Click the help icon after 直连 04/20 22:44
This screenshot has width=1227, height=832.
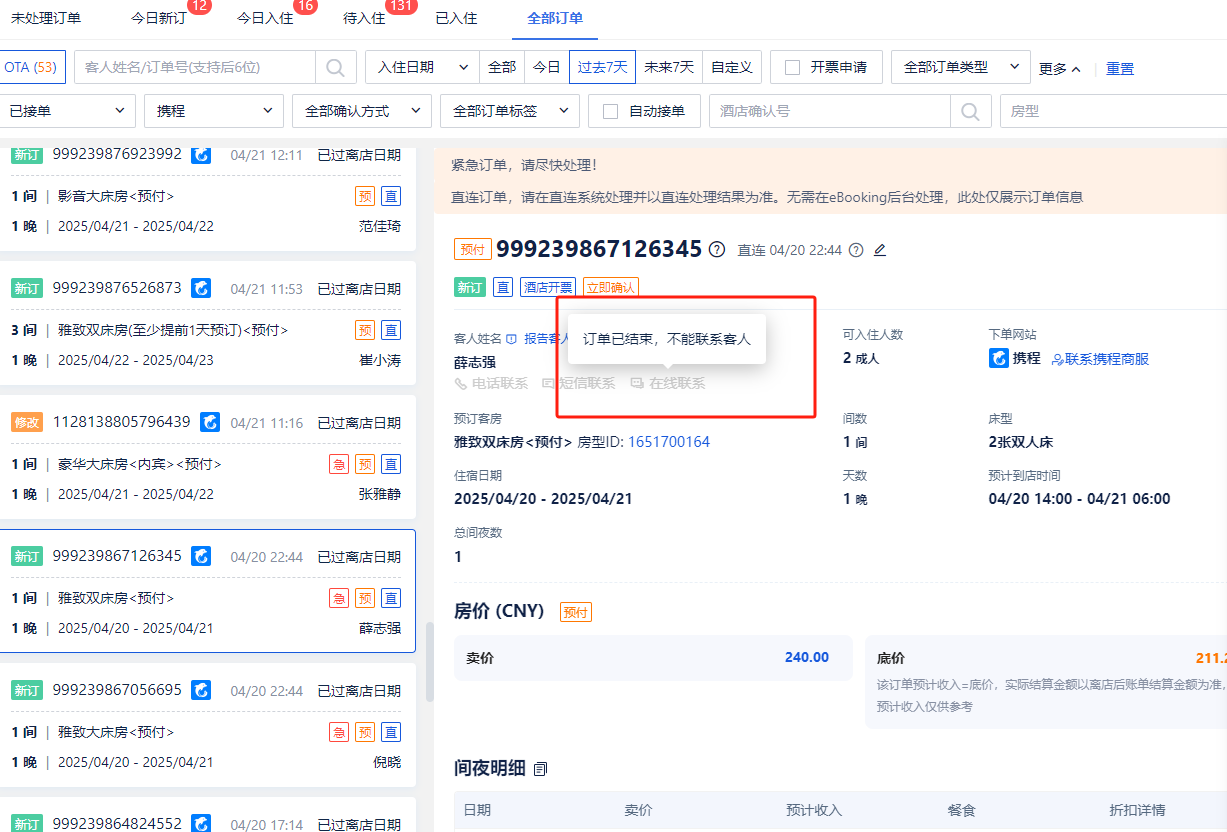856,250
